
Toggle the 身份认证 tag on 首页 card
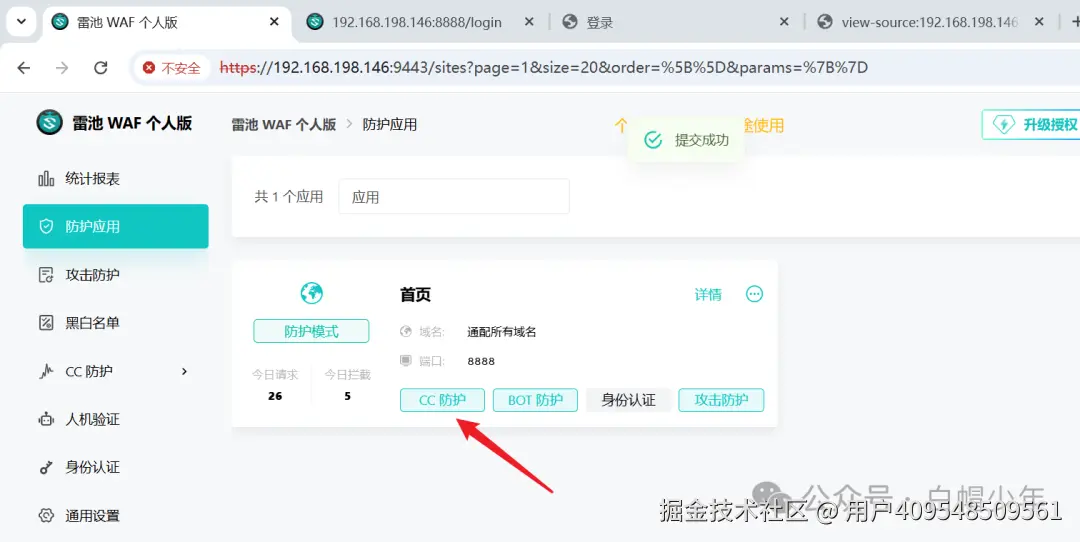628,400
